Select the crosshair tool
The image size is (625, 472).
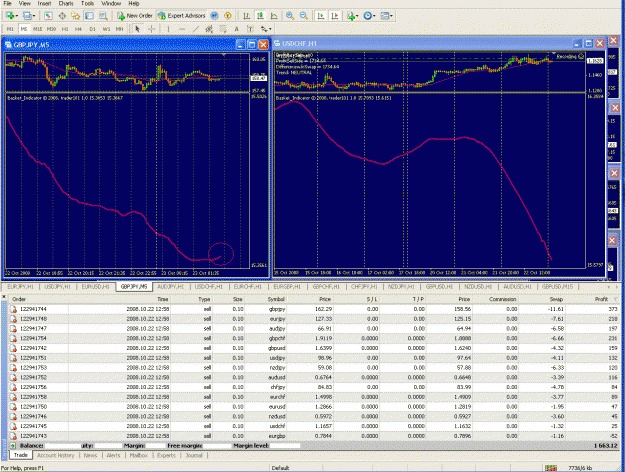pyautogui.click(x=151, y=29)
